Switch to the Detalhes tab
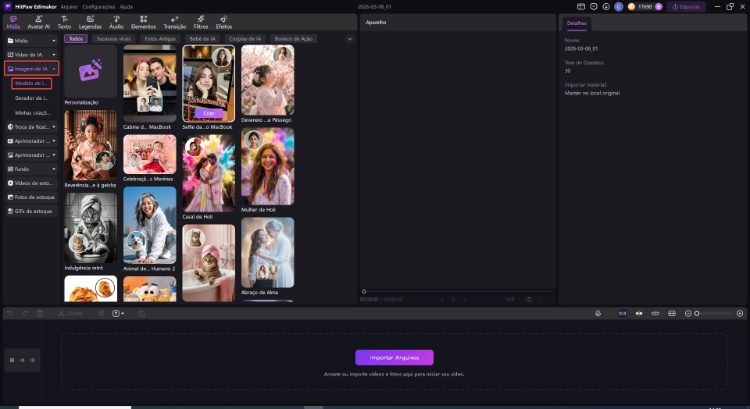Image resolution: width=750 pixels, height=409 pixels. tap(576, 23)
